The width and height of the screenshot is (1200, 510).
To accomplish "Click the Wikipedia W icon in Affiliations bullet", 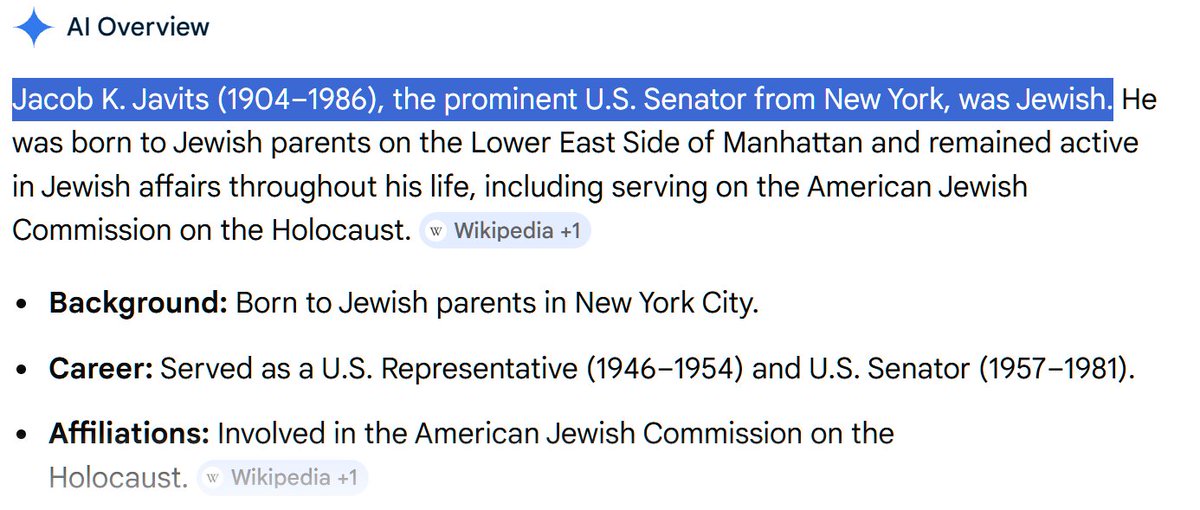I will point(213,478).
